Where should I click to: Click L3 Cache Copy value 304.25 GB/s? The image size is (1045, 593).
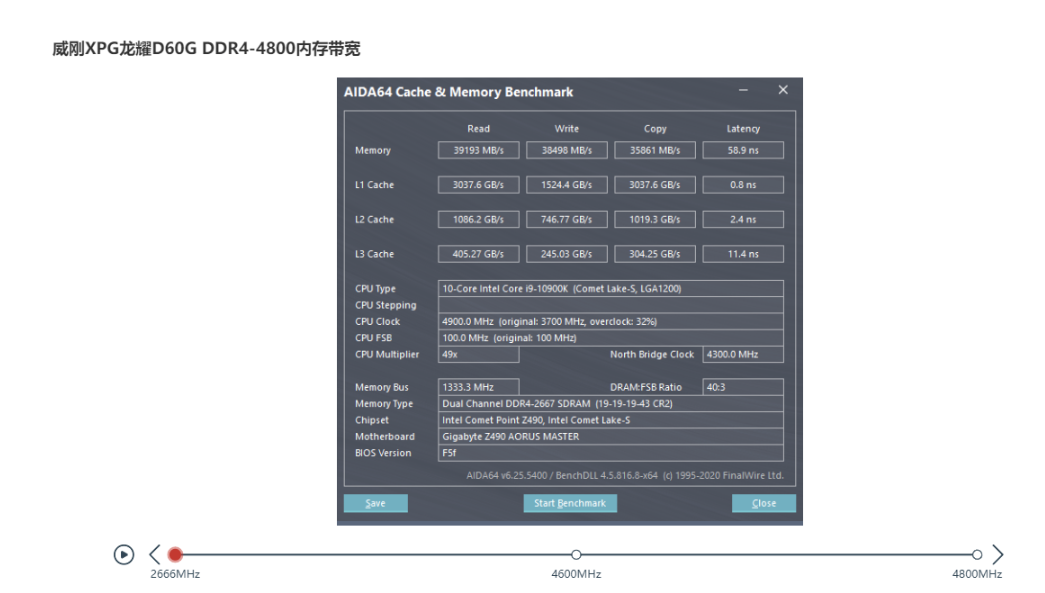point(654,254)
